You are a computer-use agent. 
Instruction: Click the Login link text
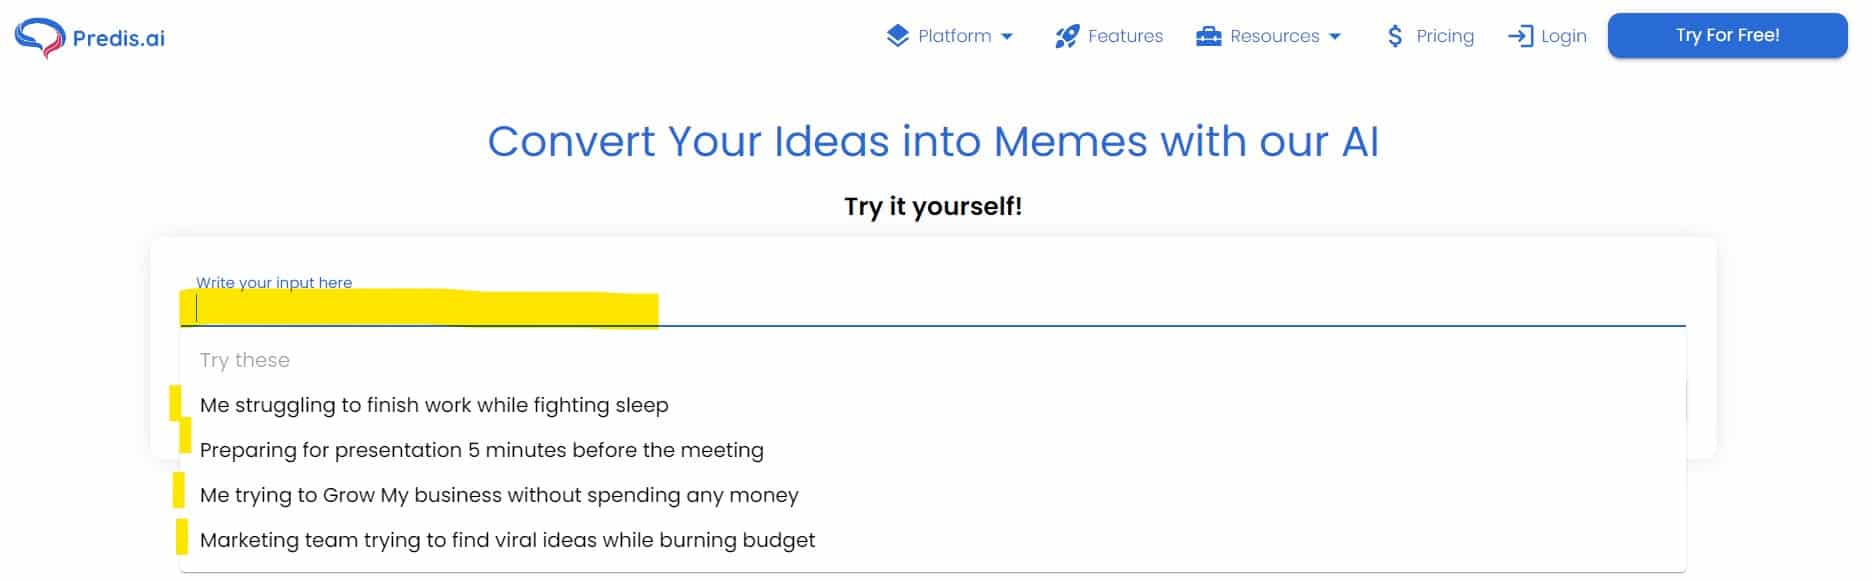(1564, 36)
